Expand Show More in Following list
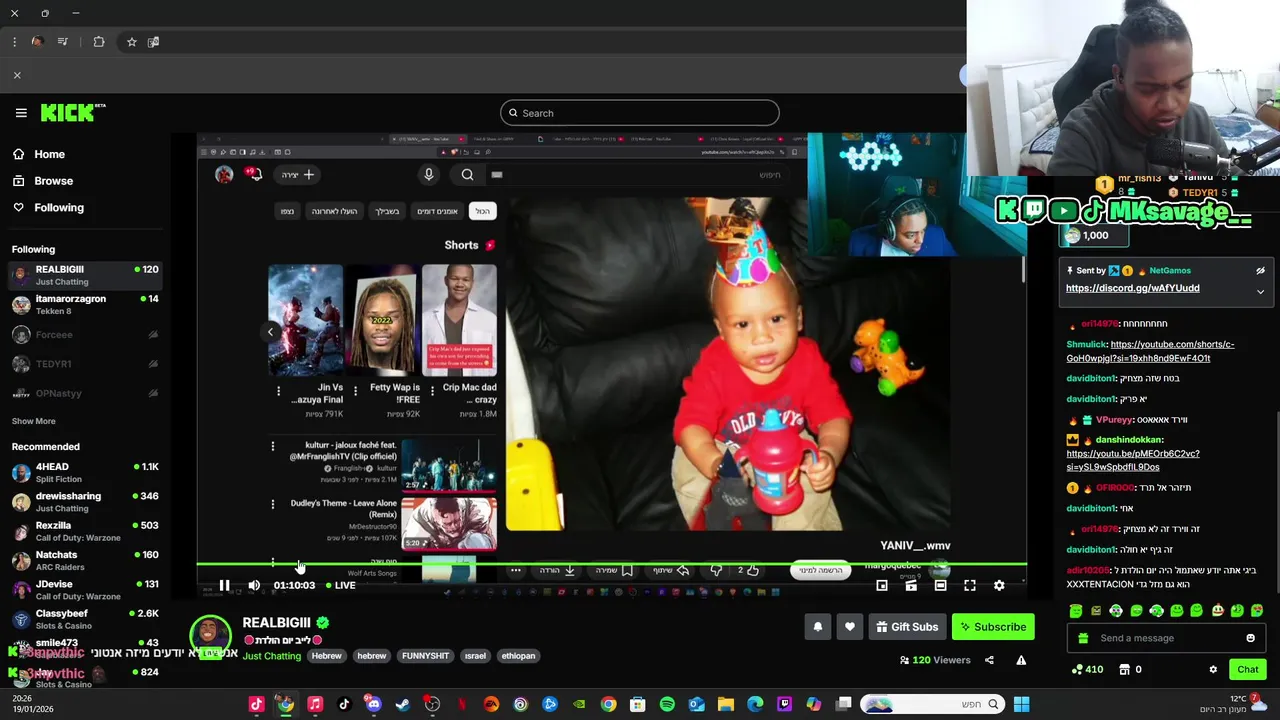 click(34, 421)
